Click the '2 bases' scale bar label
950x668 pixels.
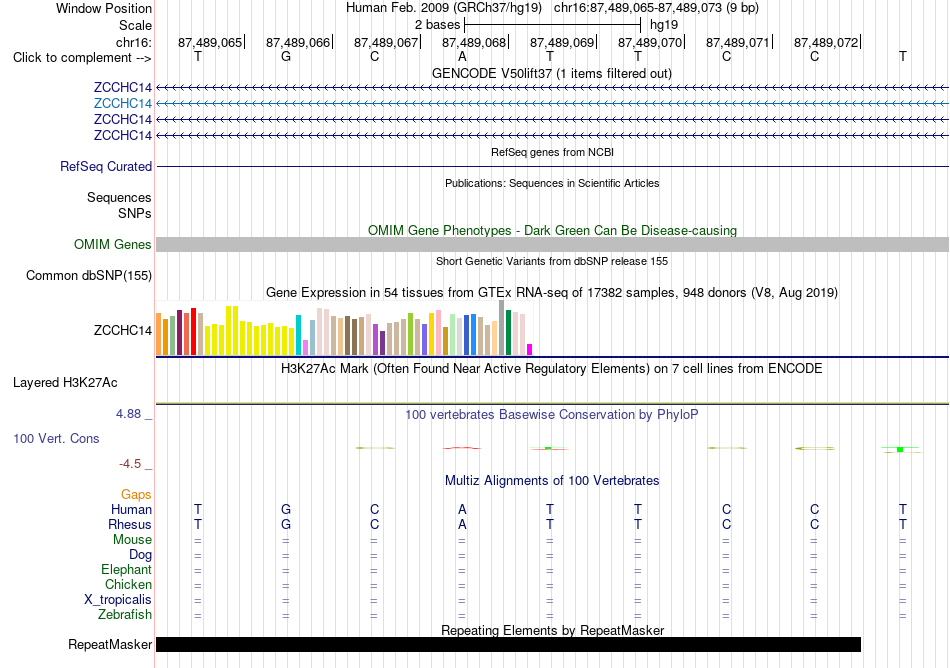pos(437,25)
